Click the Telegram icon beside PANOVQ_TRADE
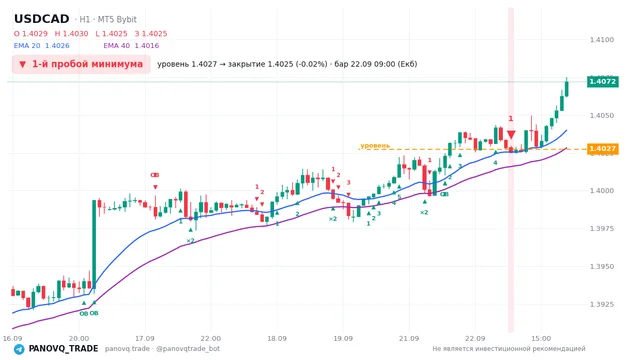The height and width of the screenshot is (360, 640). point(19,349)
